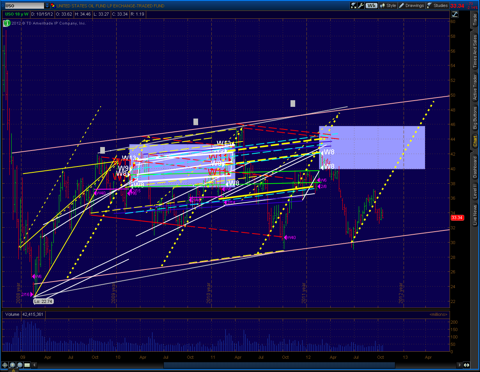
Task: Expand the symbol selector dropdown arrow
Action: (x=47, y=6)
